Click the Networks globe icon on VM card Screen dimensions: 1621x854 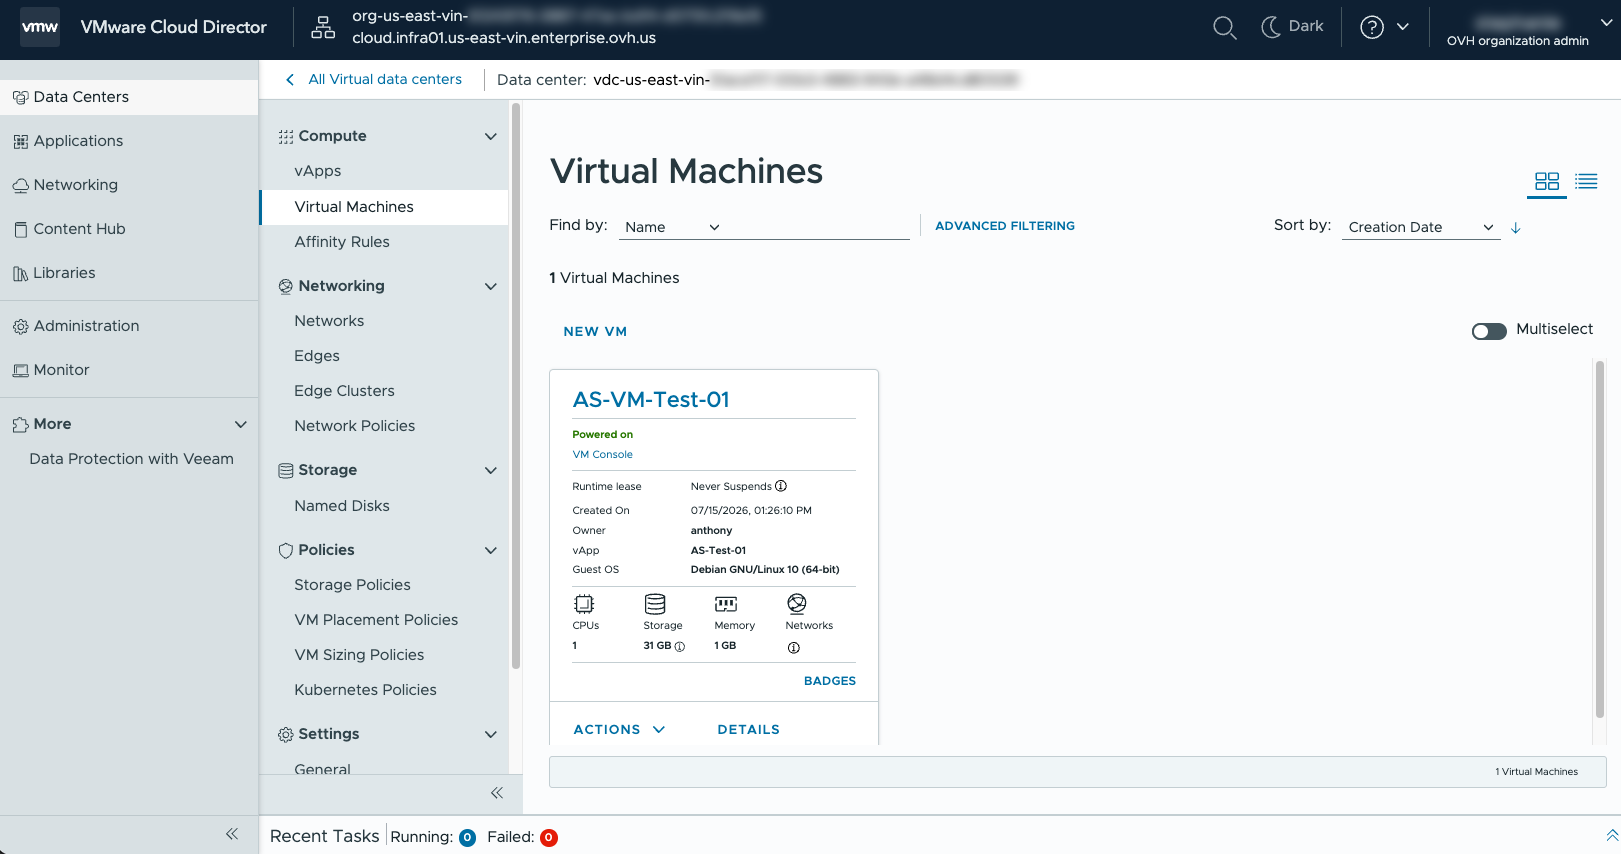coord(797,604)
